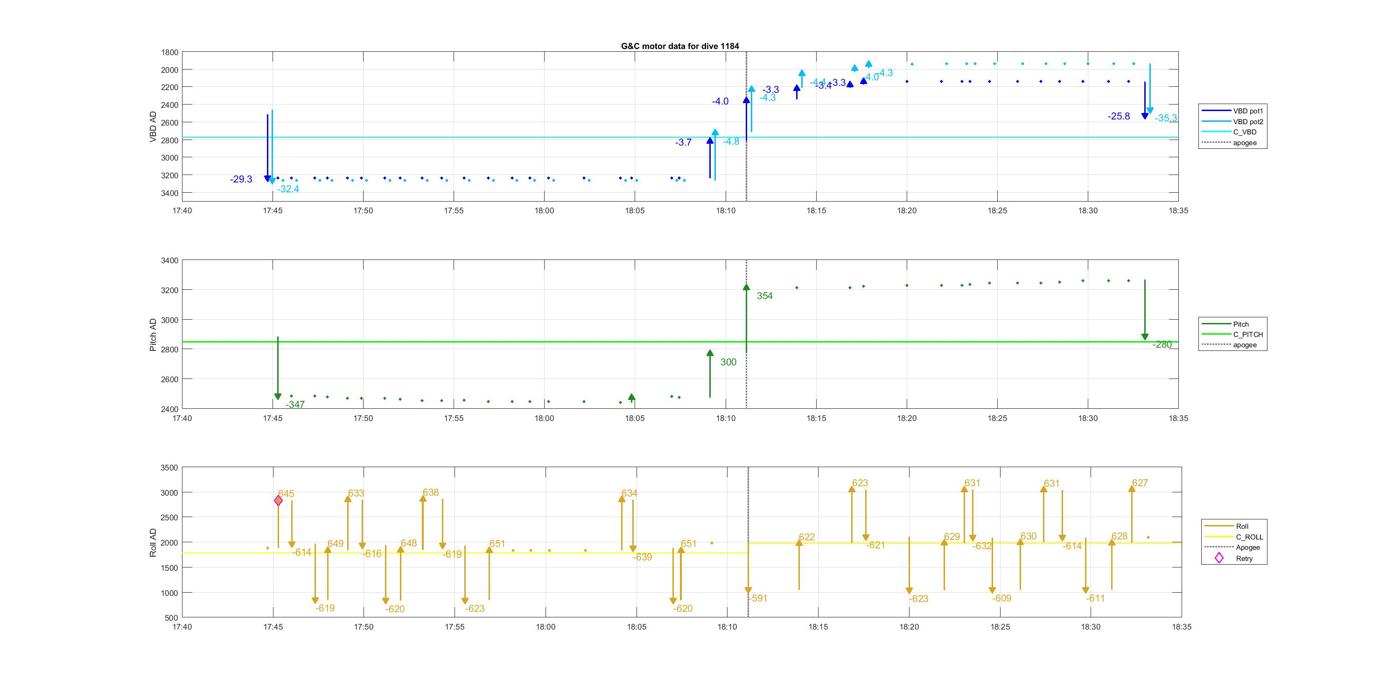1400x693 pixels.
Task: Select the 'Retry' legend entry
Action: coord(1245,559)
